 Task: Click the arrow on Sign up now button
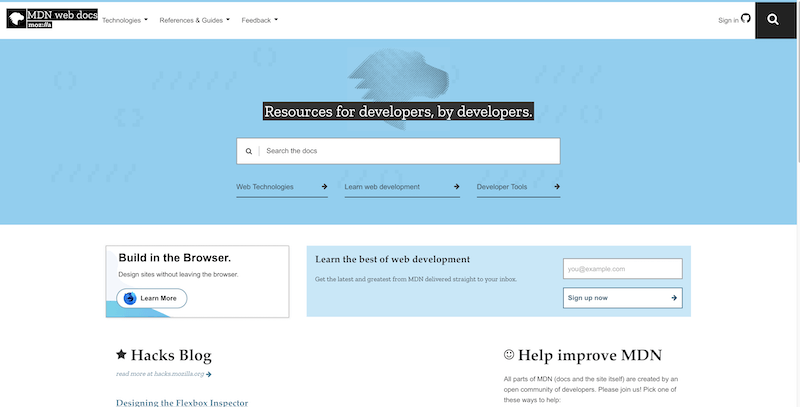(x=674, y=298)
